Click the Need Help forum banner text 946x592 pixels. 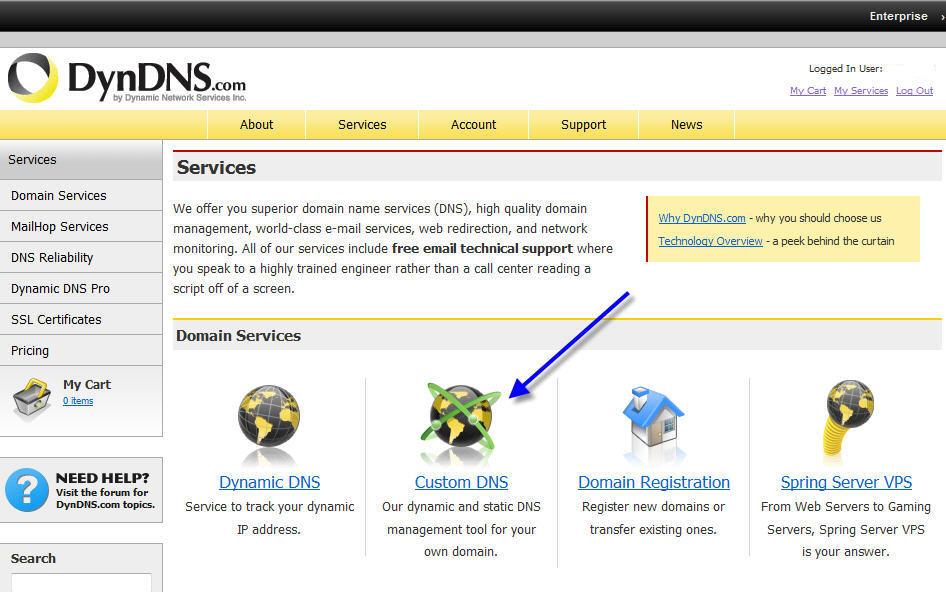[105, 491]
